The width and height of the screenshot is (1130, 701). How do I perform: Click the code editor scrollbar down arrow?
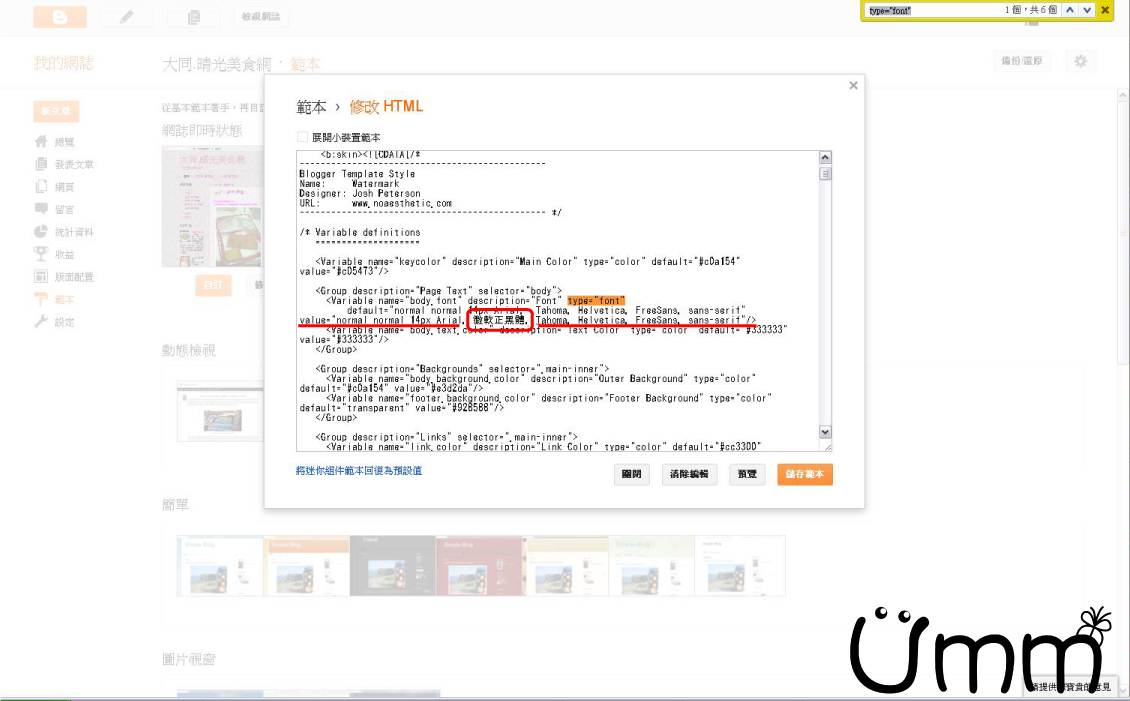[x=825, y=432]
